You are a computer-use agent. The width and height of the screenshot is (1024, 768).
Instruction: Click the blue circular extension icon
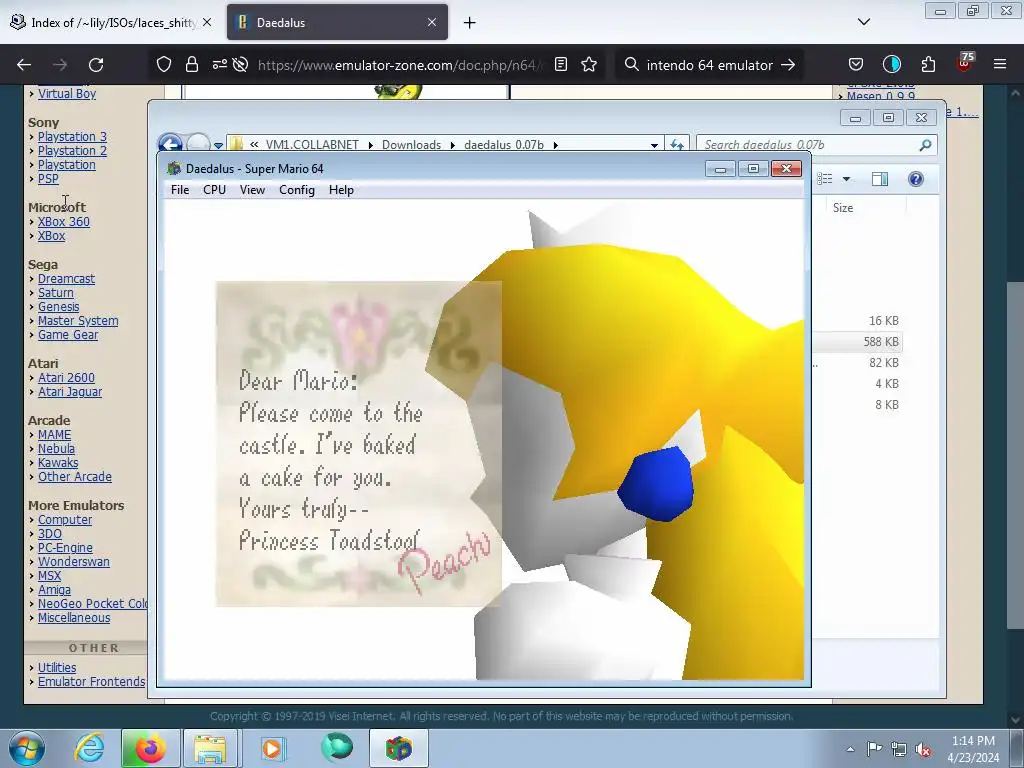click(x=891, y=65)
